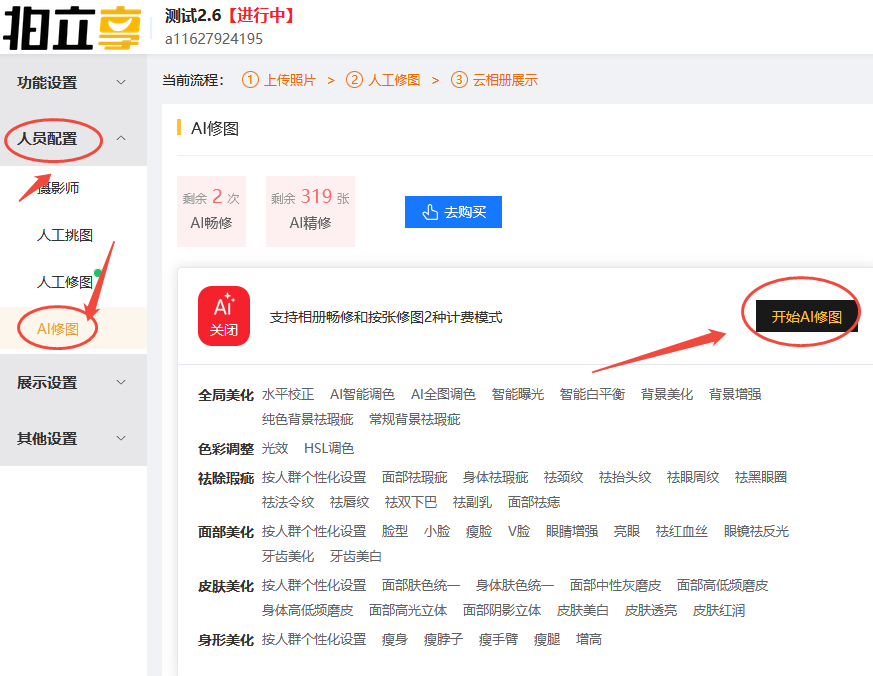Click the AI畅修 remaining count card
Image resolution: width=873 pixels, height=676 pixels.
[x=211, y=211]
